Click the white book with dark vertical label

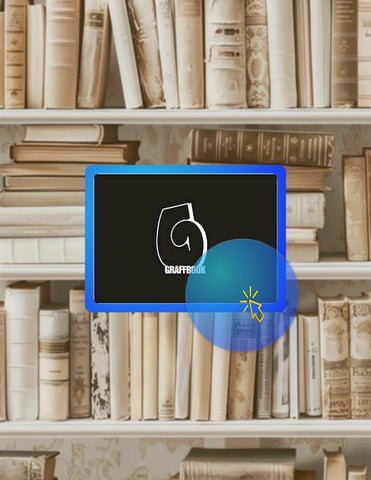click(312, 365)
